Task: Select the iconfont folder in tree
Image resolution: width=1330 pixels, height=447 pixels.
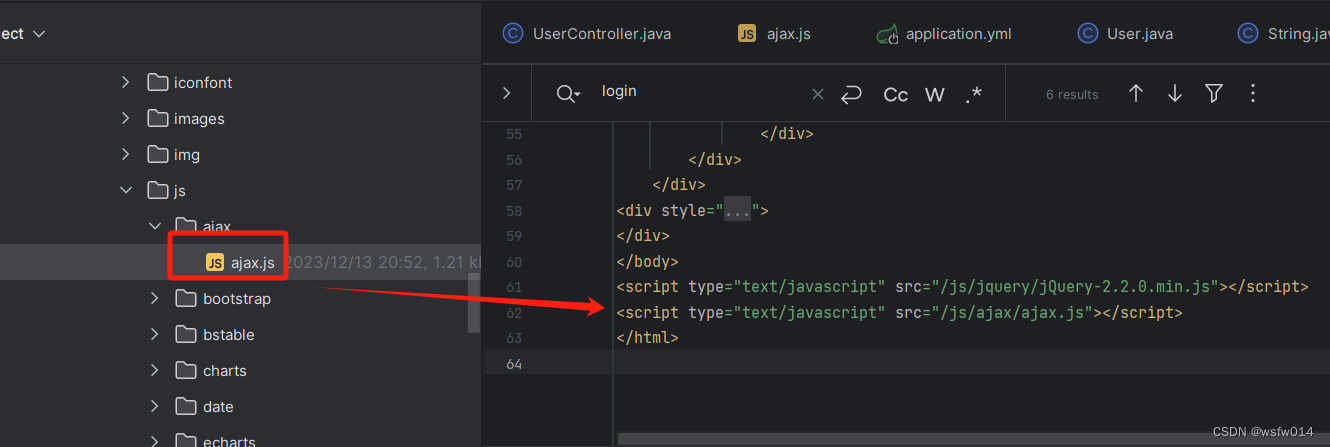Action: coord(203,82)
